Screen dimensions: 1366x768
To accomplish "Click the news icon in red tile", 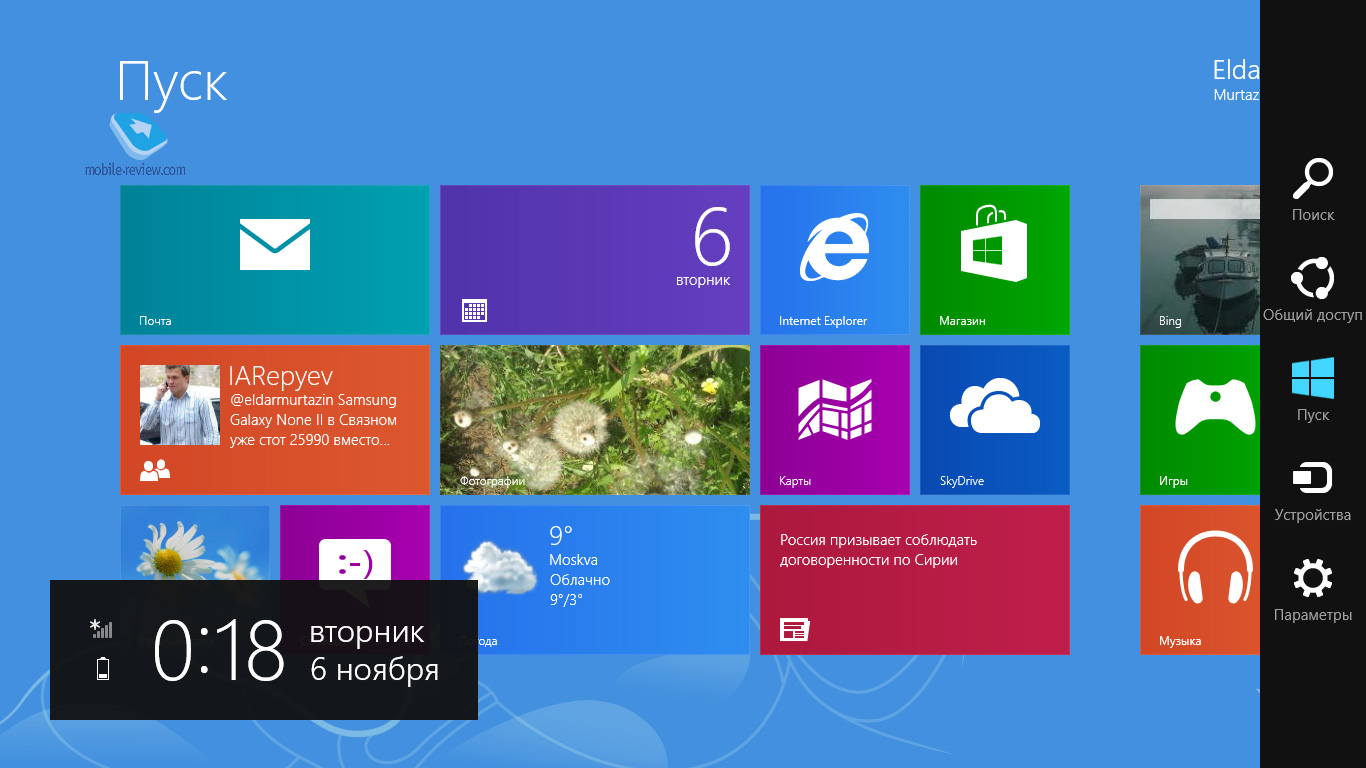I will click(796, 629).
